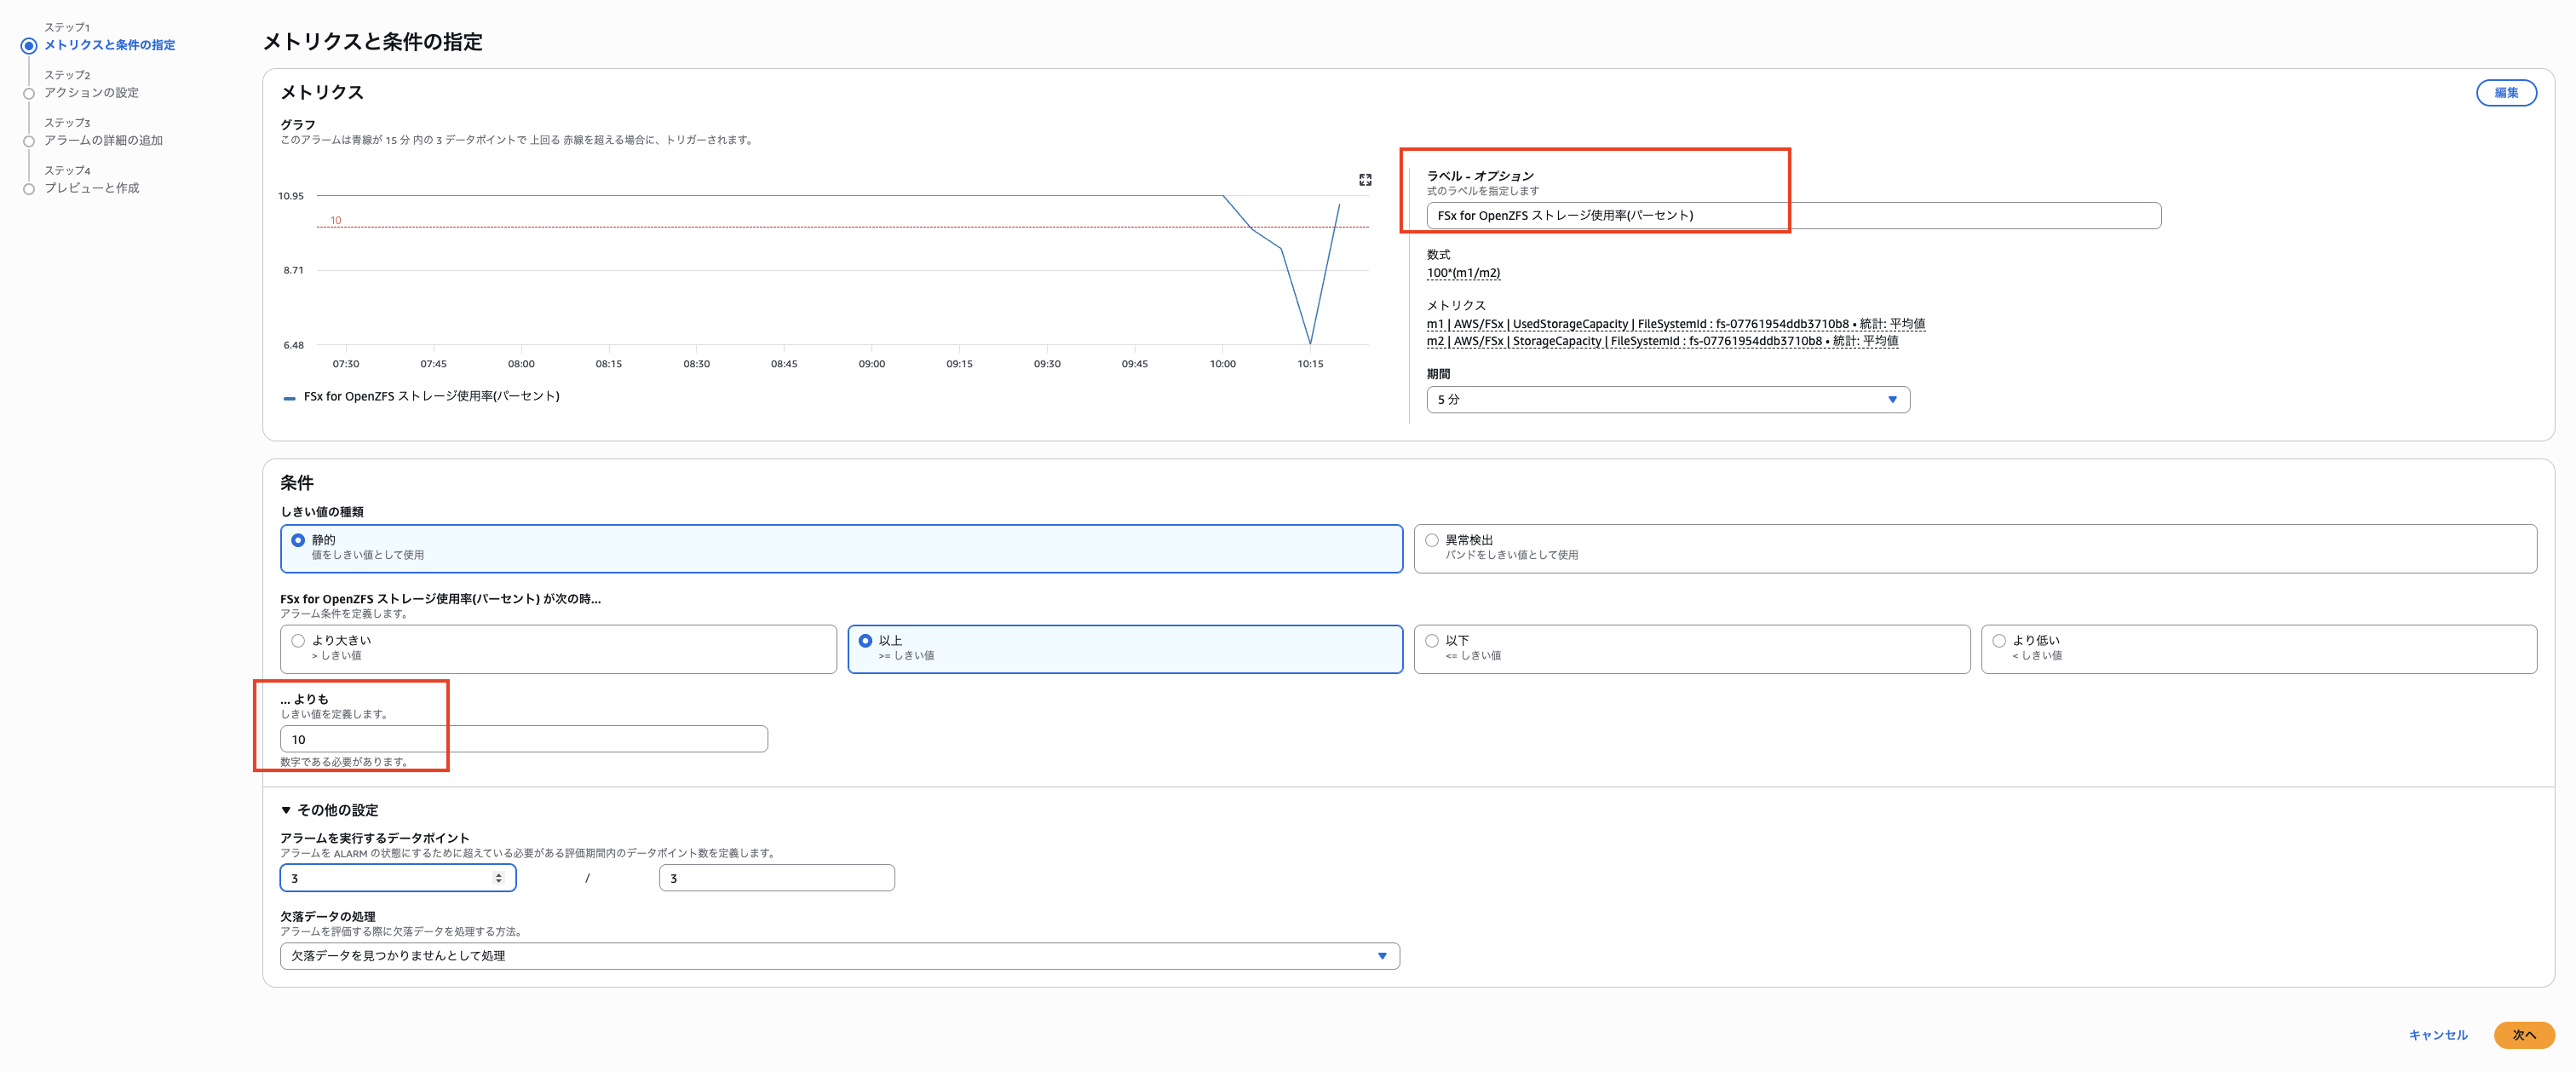Image resolution: width=2576 pixels, height=1072 pixels.
Task: Click the blue legend marker for FSx storage usage
Action: pos(289,397)
